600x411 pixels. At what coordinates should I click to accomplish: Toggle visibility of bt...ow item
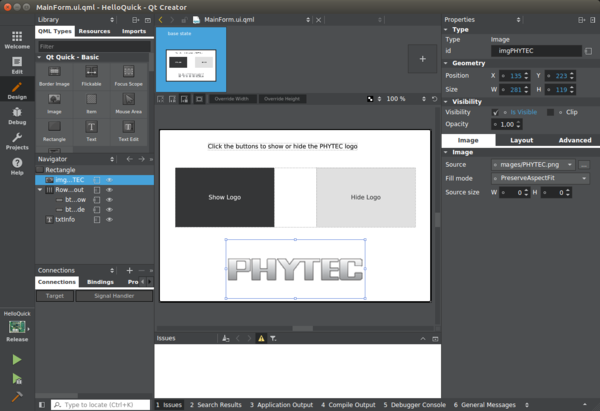109,200
